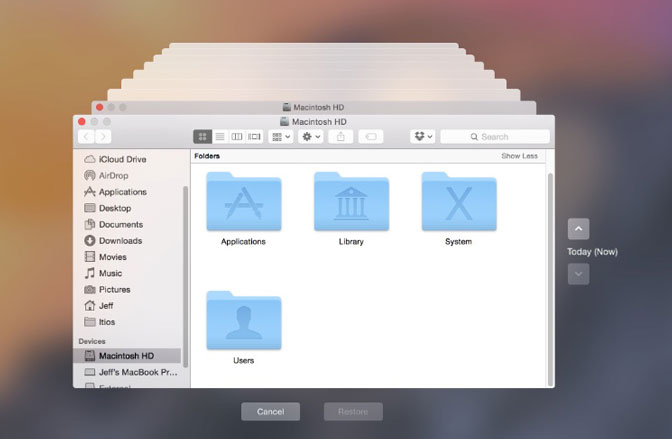This screenshot has width=672, height=439.
Task: Select the Applications folder icon
Action: pyautogui.click(x=244, y=201)
